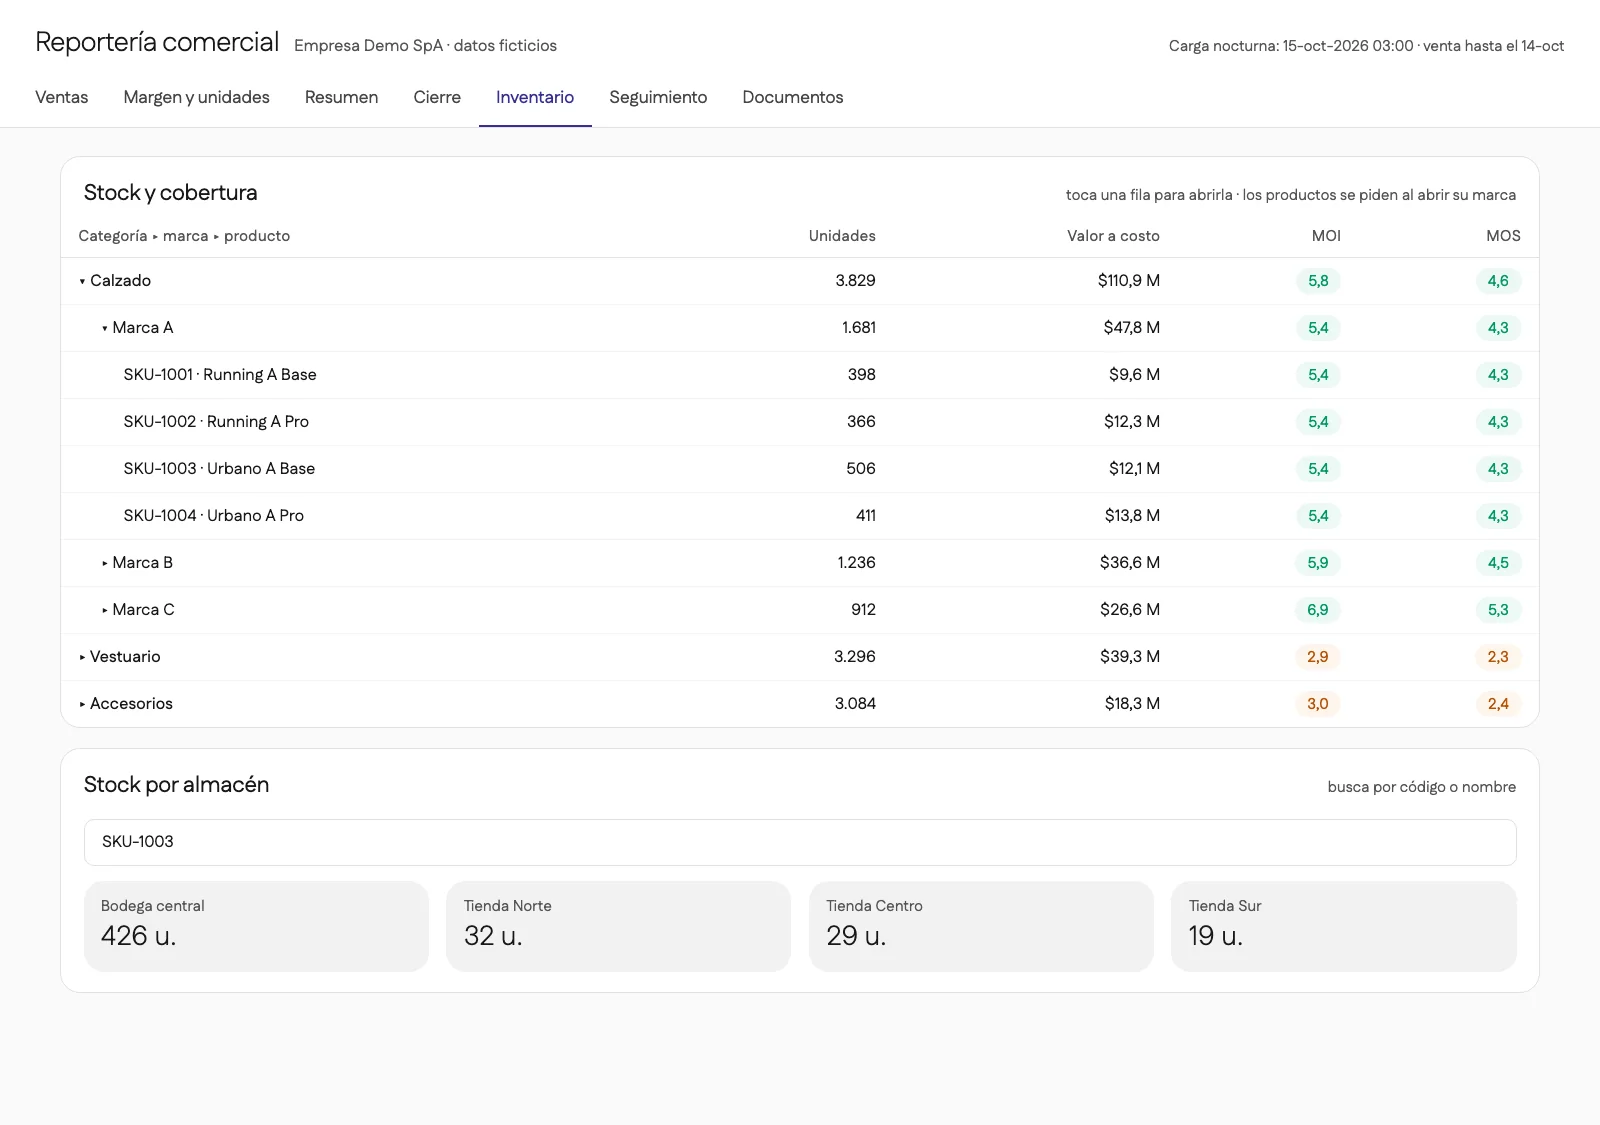Select row SKU-1004 · Urbano A Pro
This screenshot has width=1600, height=1125.
(x=800, y=516)
